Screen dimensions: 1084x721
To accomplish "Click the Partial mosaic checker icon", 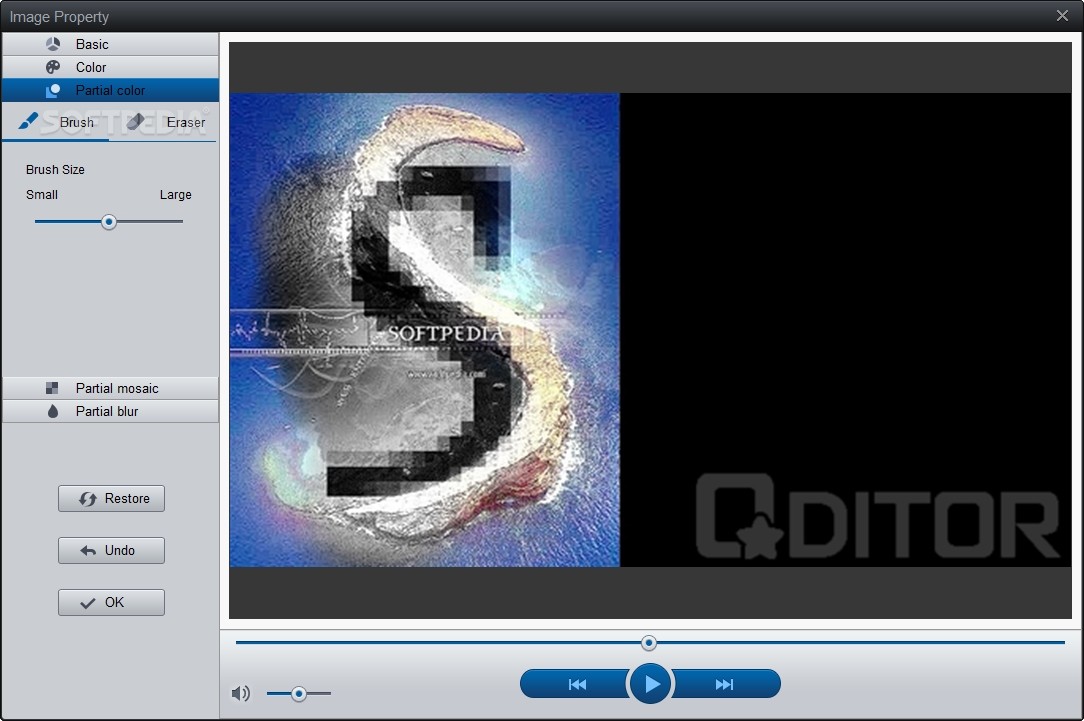I will point(52,388).
